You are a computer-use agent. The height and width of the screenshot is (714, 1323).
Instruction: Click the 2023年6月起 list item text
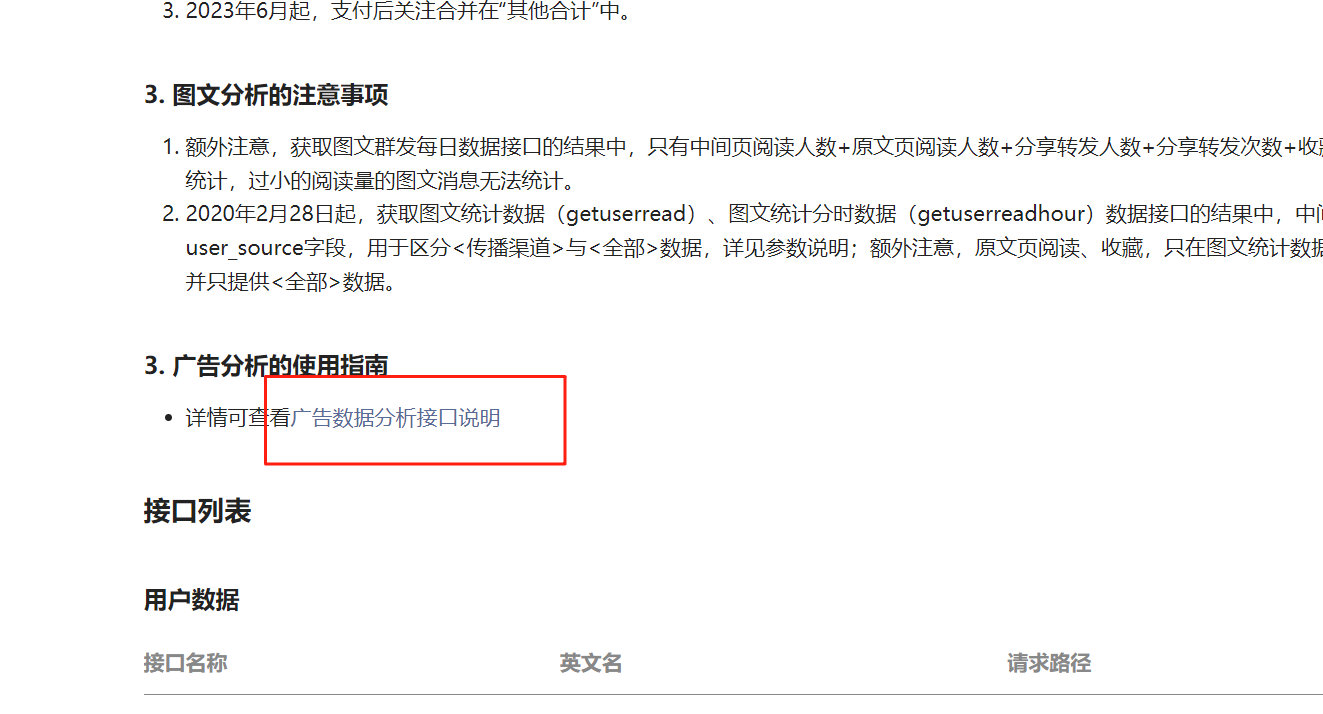pyautogui.click(x=408, y=12)
